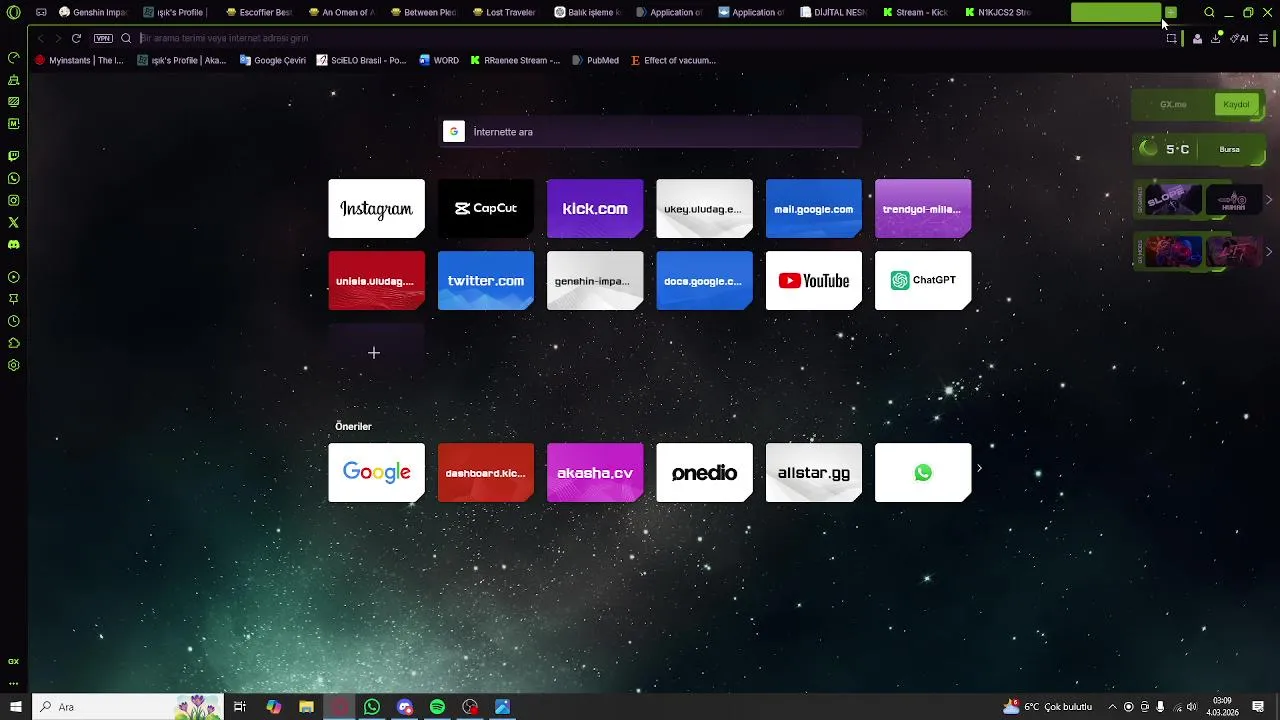This screenshot has height=720, width=1280.
Task: Switch to the Lost Traveler tab
Action: pos(505,13)
